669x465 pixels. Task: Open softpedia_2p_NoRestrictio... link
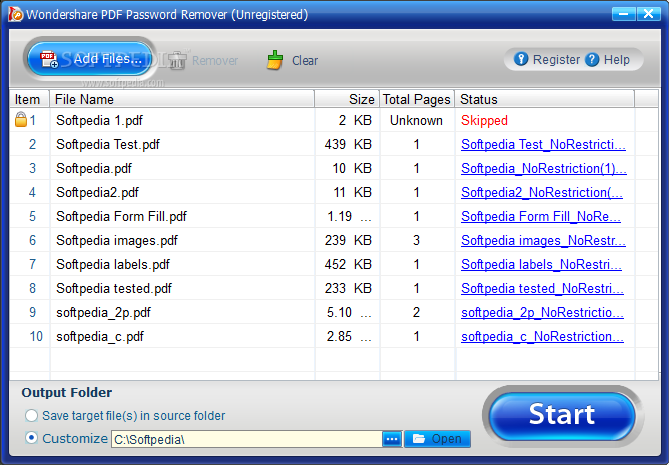point(542,313)
